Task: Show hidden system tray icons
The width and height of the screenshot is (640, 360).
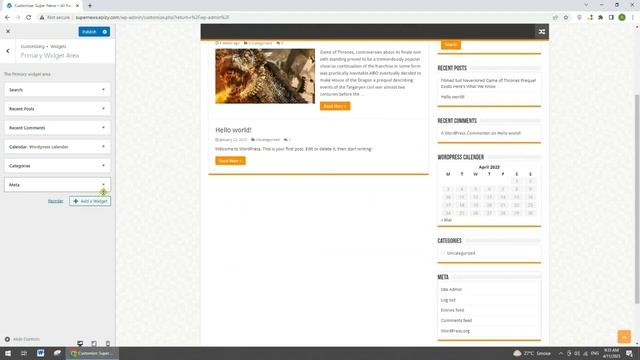Action: click(561, 353)
